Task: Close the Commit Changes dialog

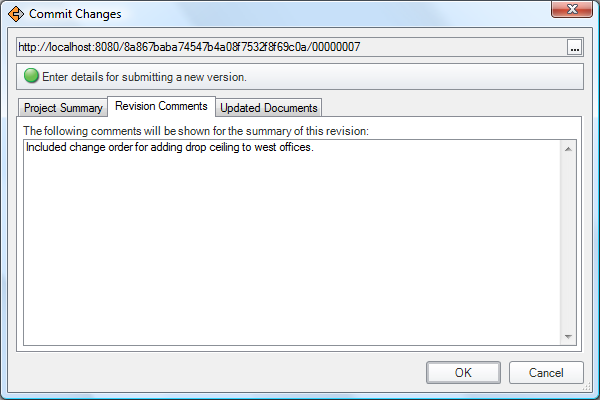Action: tap(572, 9)
